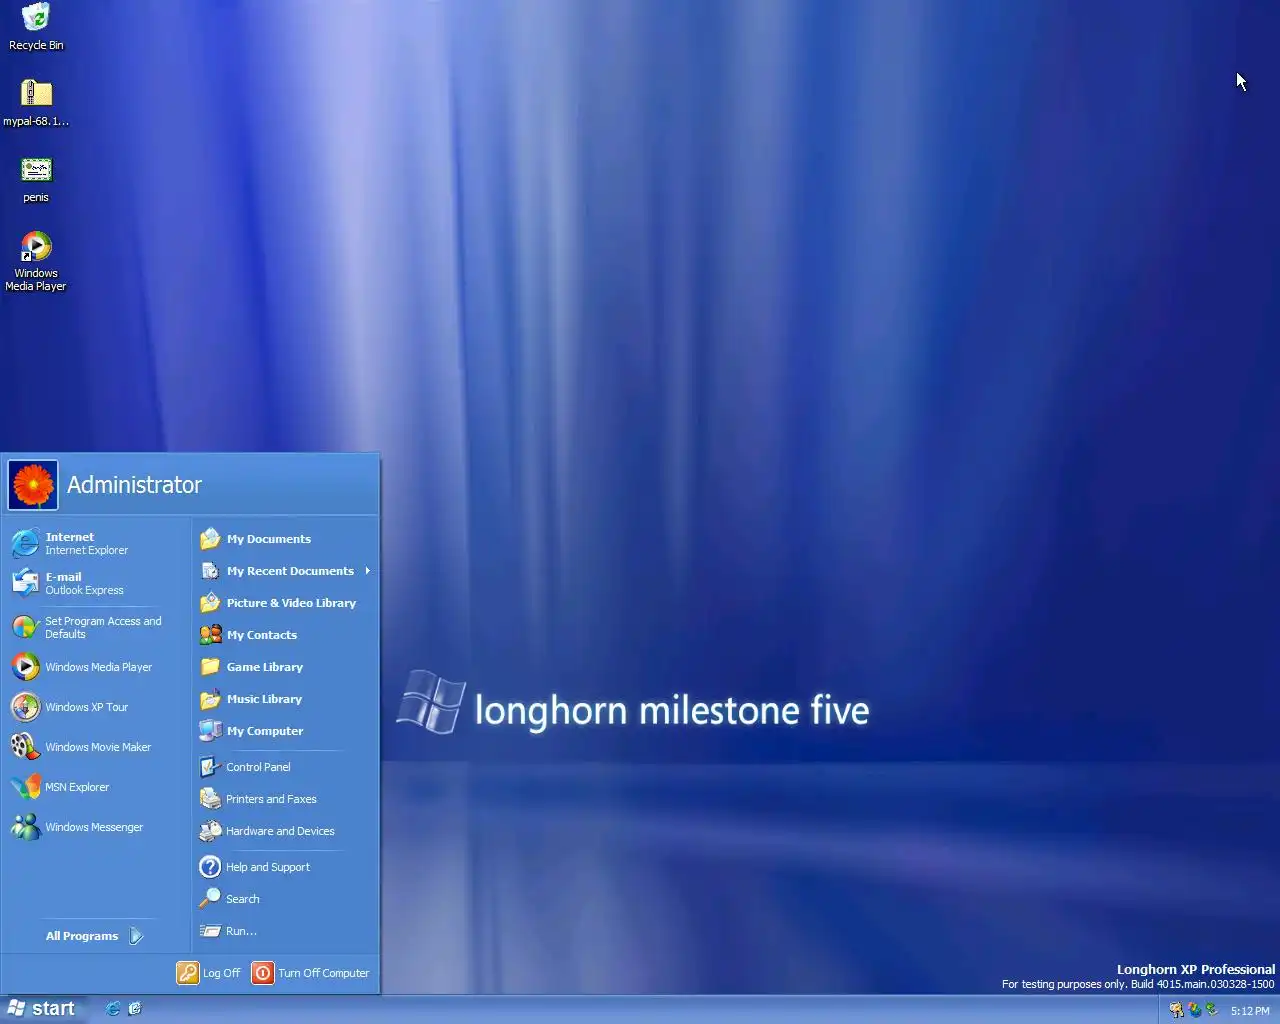The image size is (1280, 1024).
Task: Open Set Program Access and Defaults
Action: tap(96, 627)
